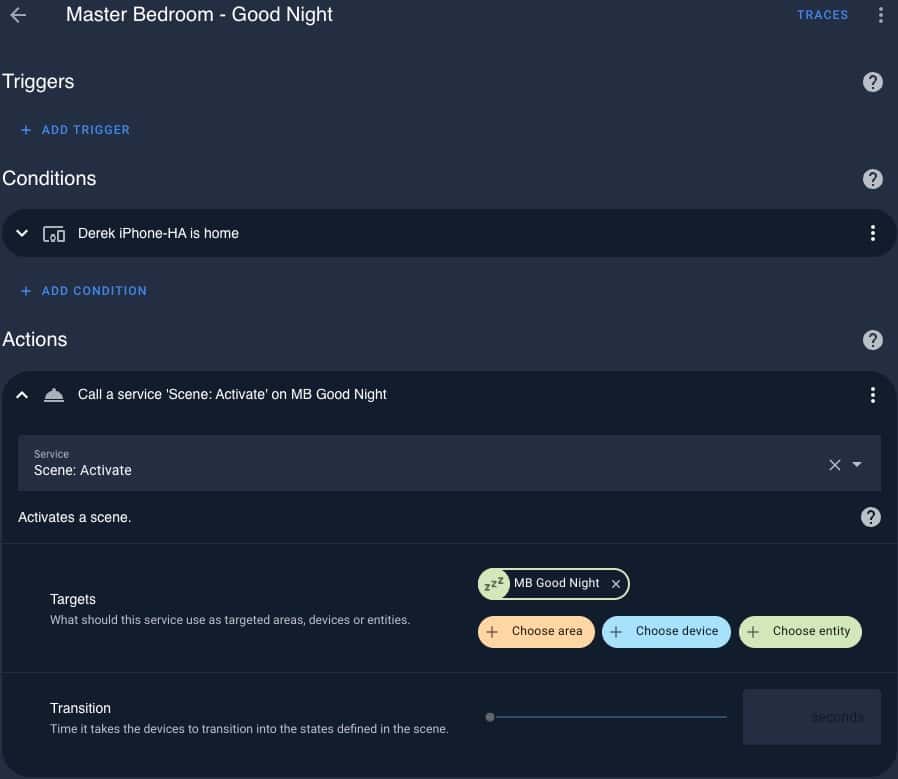Screen dimensions: 898x779
Task: Expand the Derek iPhone-HA is home condition
Action: (22, 233)
